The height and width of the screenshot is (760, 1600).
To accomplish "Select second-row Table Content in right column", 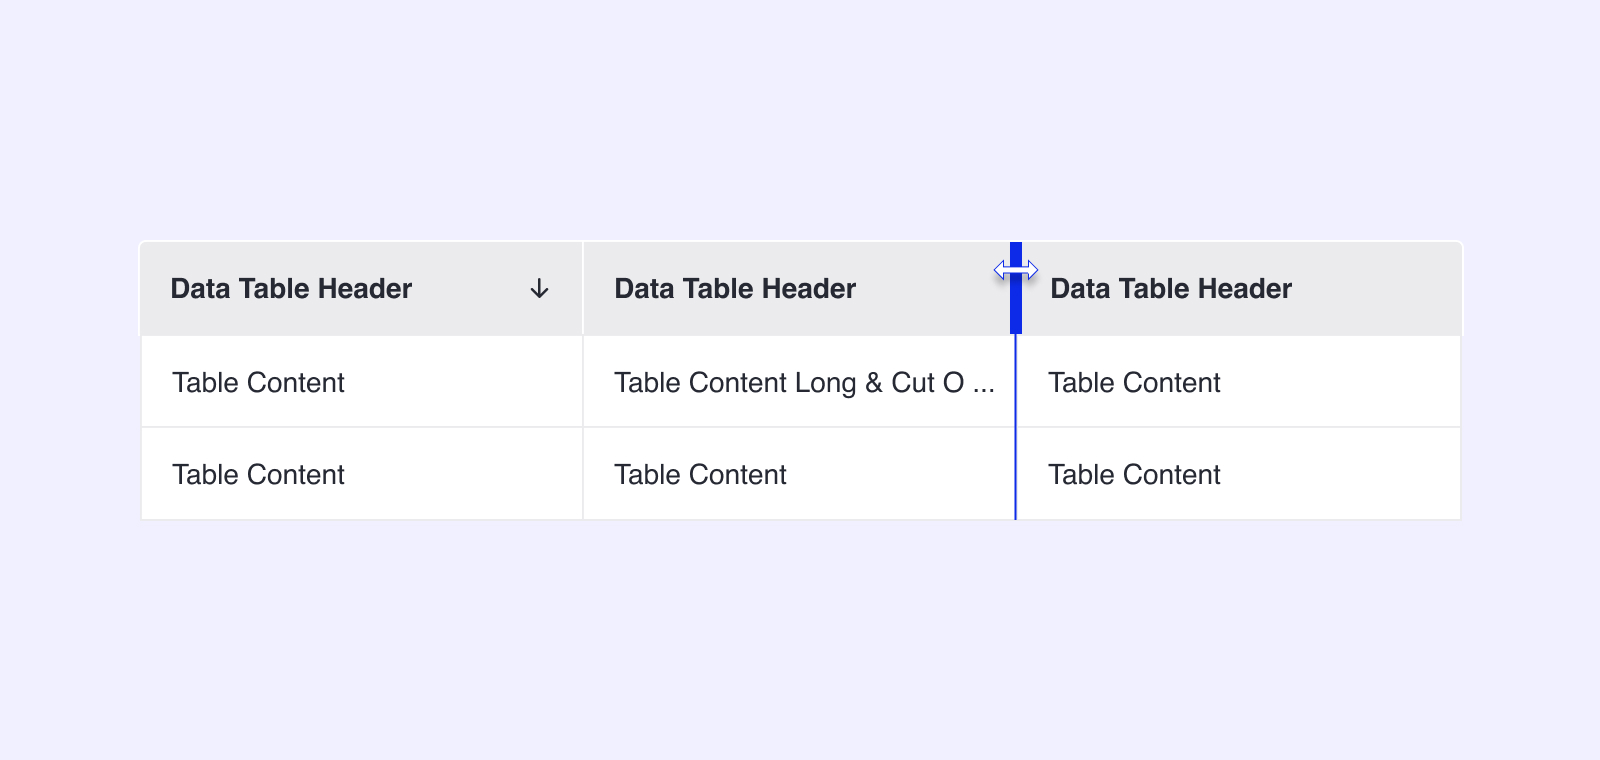I will (1134, 475).
